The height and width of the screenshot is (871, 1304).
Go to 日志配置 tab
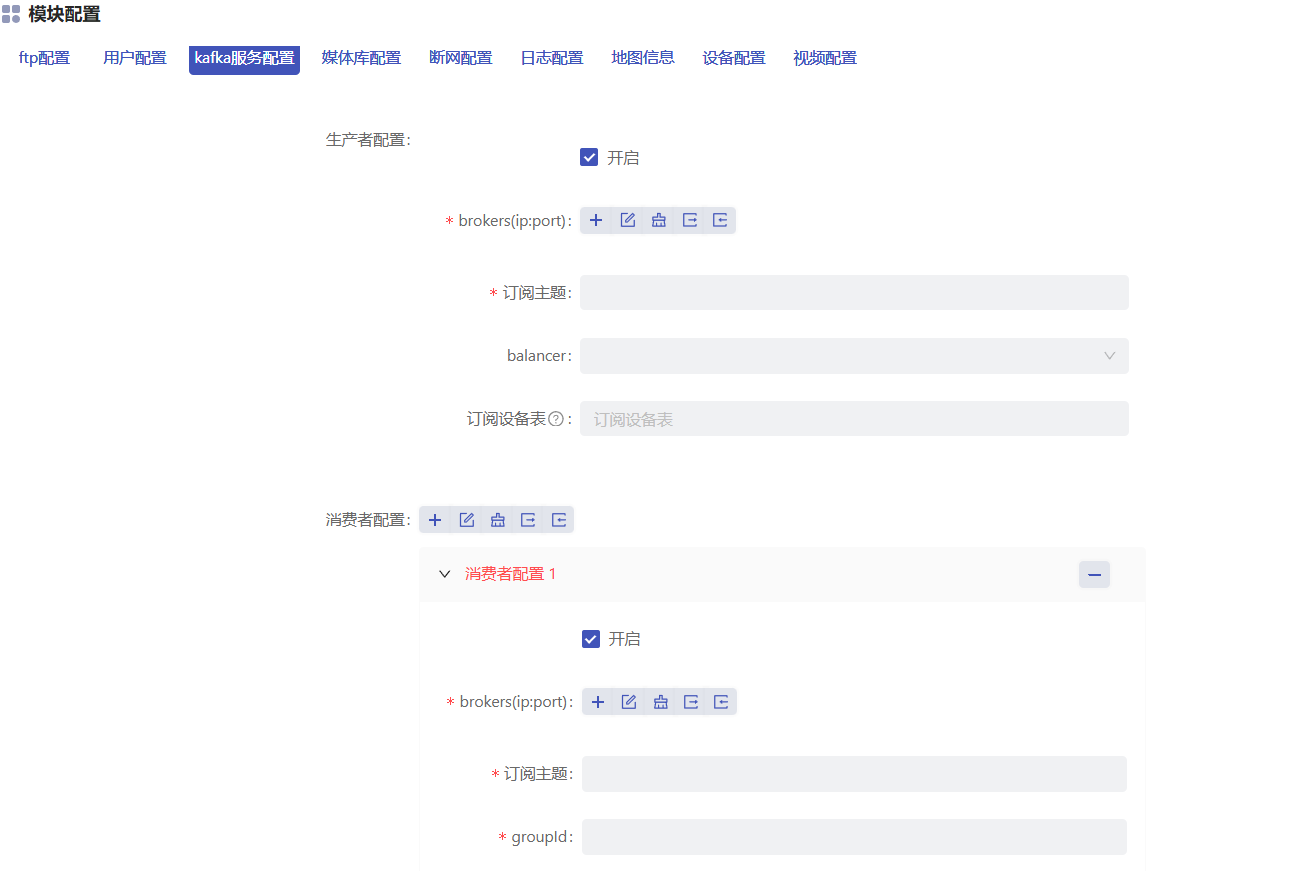(552, 58)
